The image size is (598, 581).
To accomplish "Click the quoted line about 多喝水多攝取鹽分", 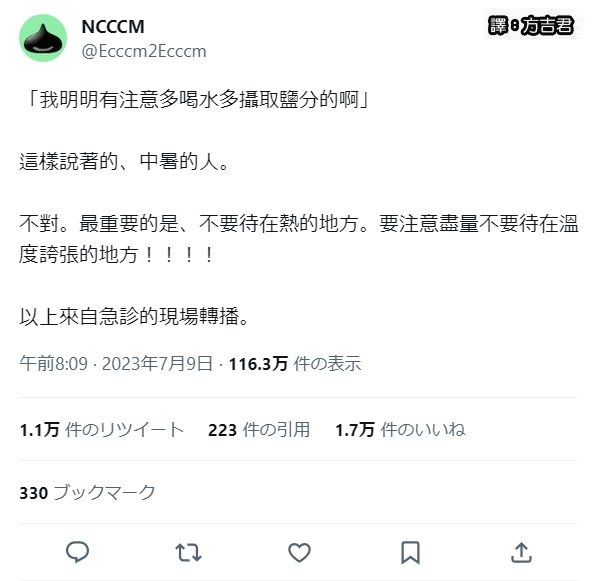I will [x=197, y=100].
